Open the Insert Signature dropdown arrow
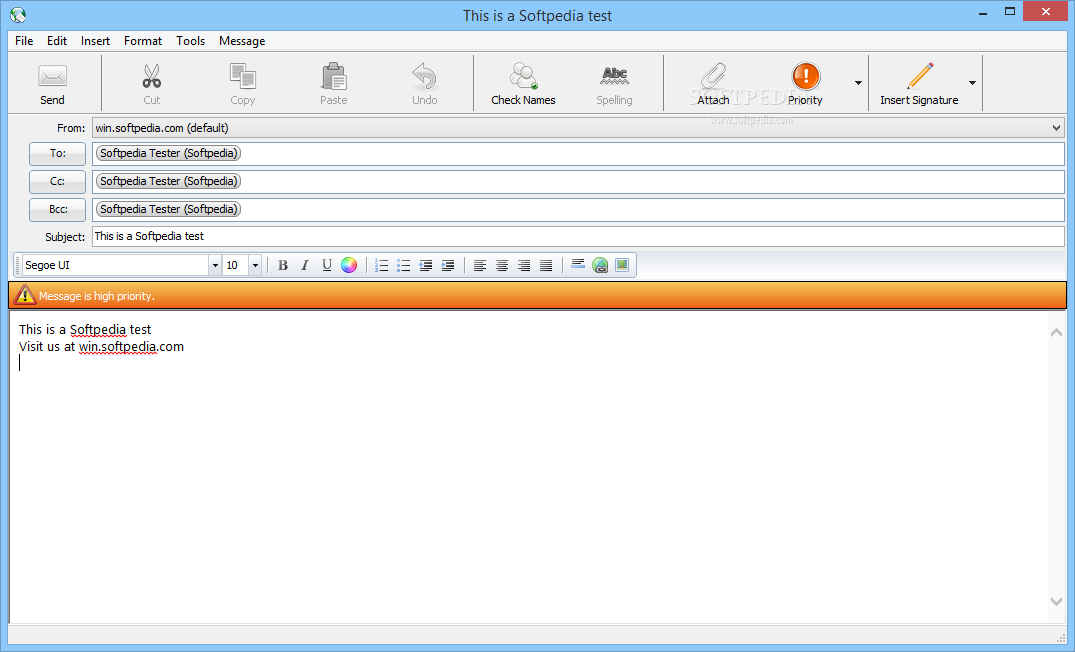The width and height of the screenshot is (1075, 652). click(x=972, y=83)
